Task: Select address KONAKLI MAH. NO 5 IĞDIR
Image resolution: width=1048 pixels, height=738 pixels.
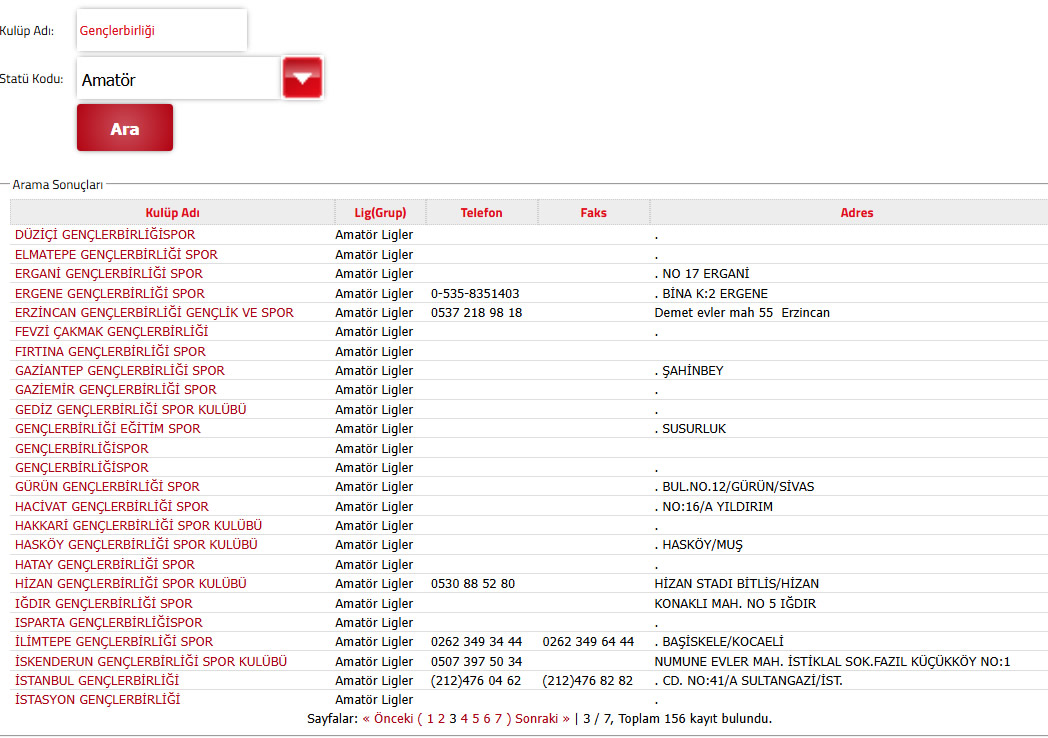Action: point(735,604)
